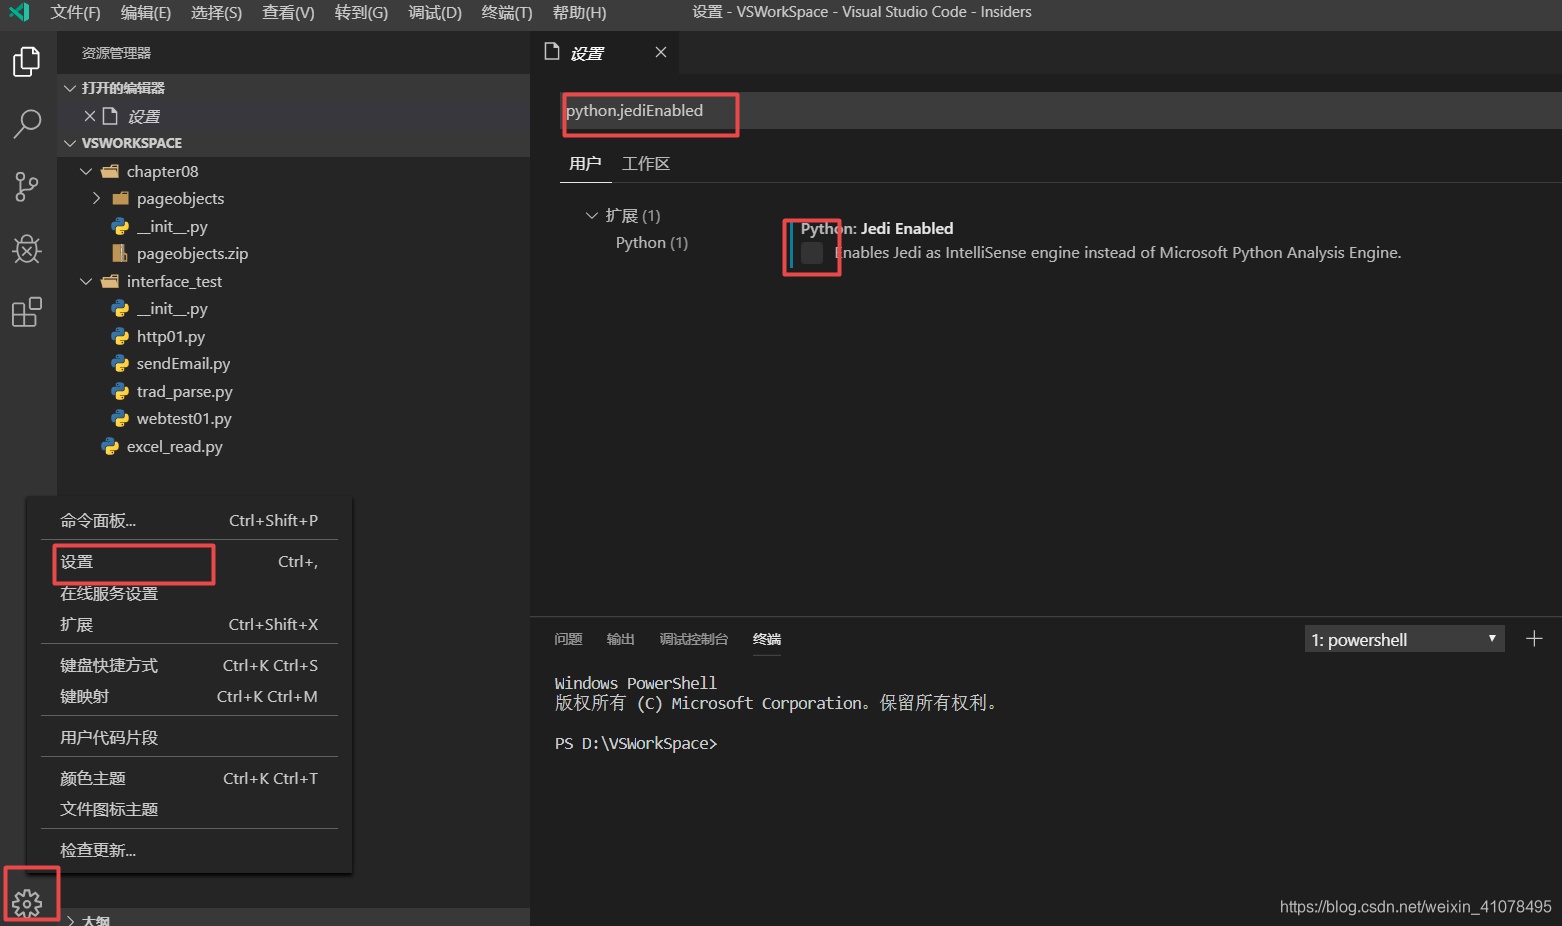Click the VS Code logo icon

19,13
